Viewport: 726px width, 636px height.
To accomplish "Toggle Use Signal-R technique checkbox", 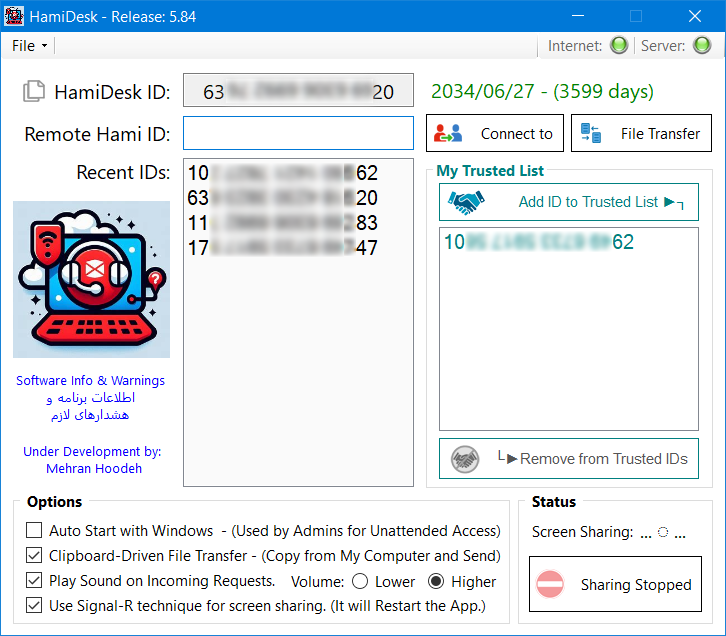I will [34, 605].
